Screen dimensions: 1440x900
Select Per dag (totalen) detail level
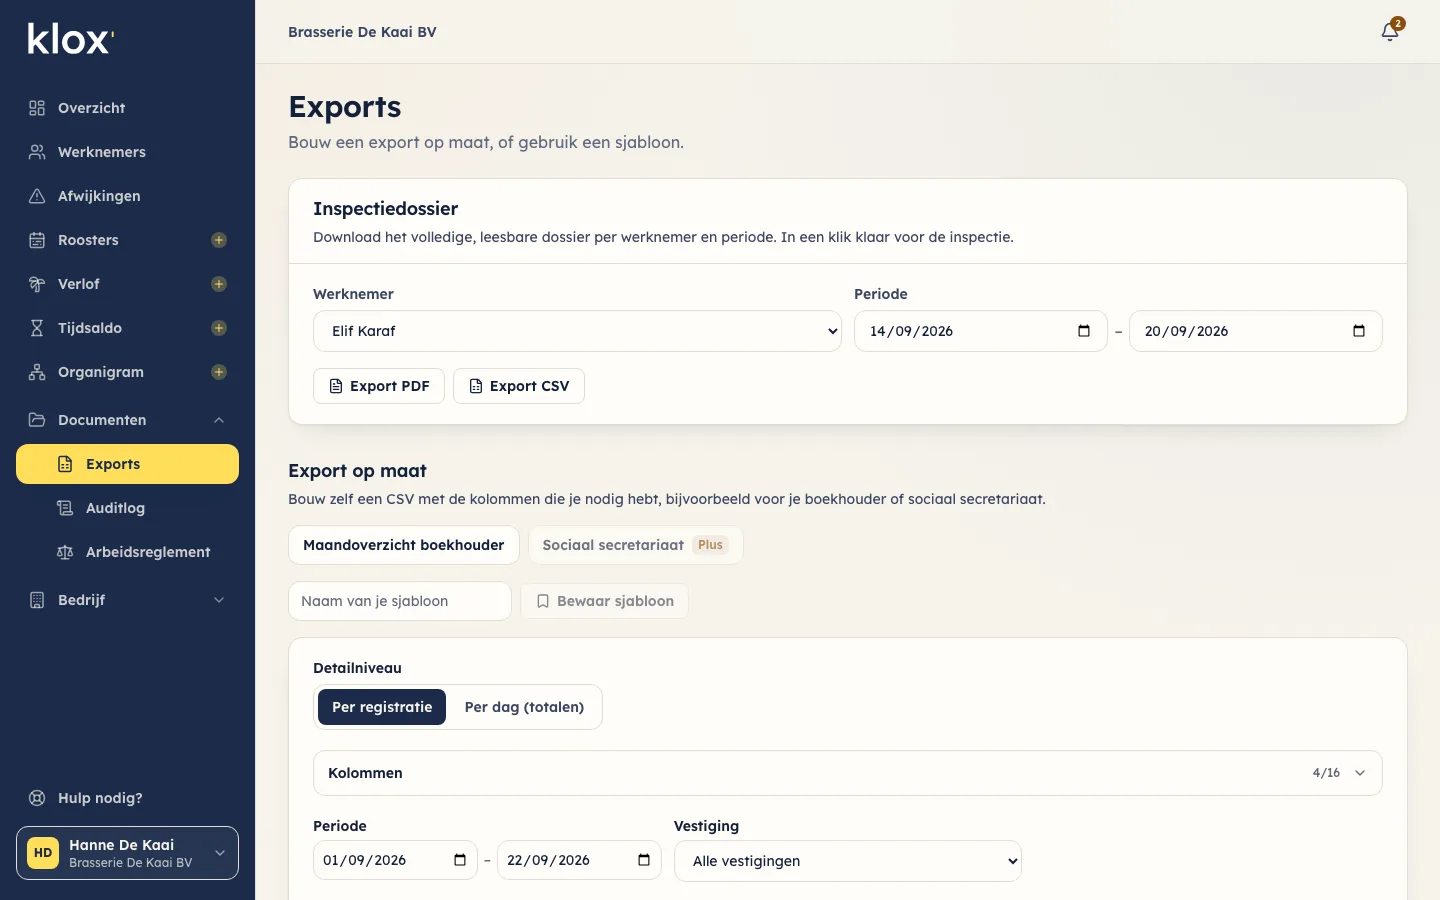[524, 707]
